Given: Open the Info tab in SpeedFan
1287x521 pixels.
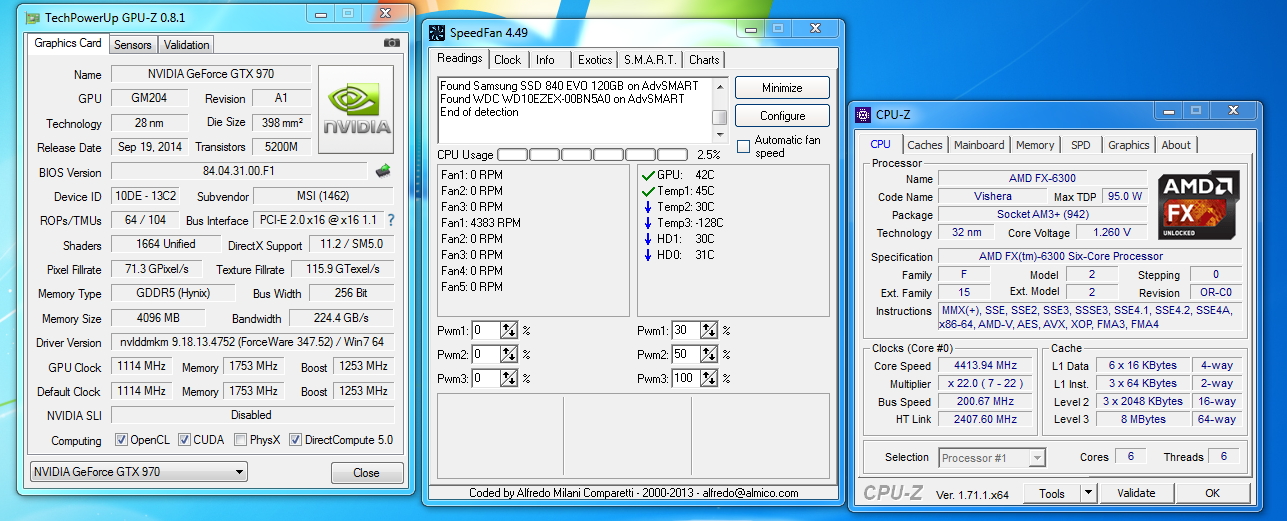Looking at the screenshot, I should 546,60.
